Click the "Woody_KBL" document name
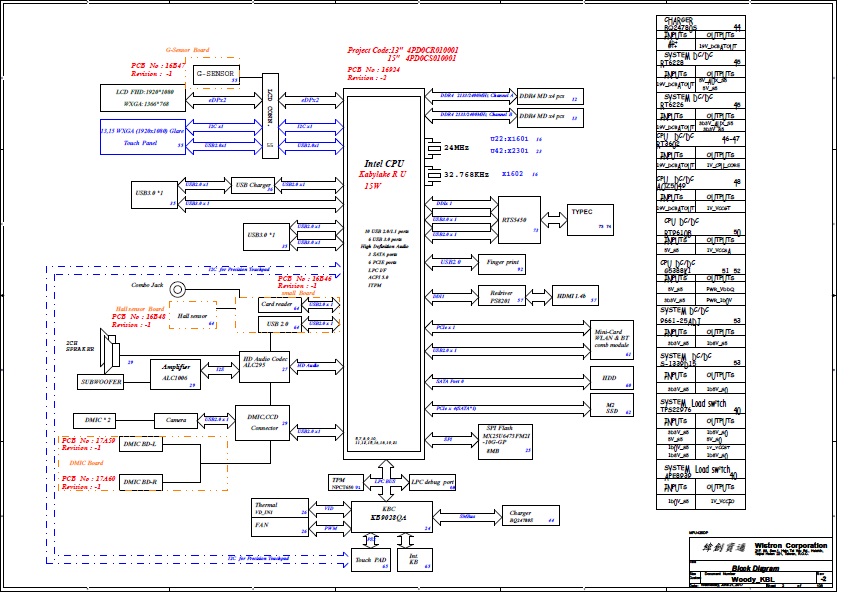The image size is (851, 601). [753, 579]
